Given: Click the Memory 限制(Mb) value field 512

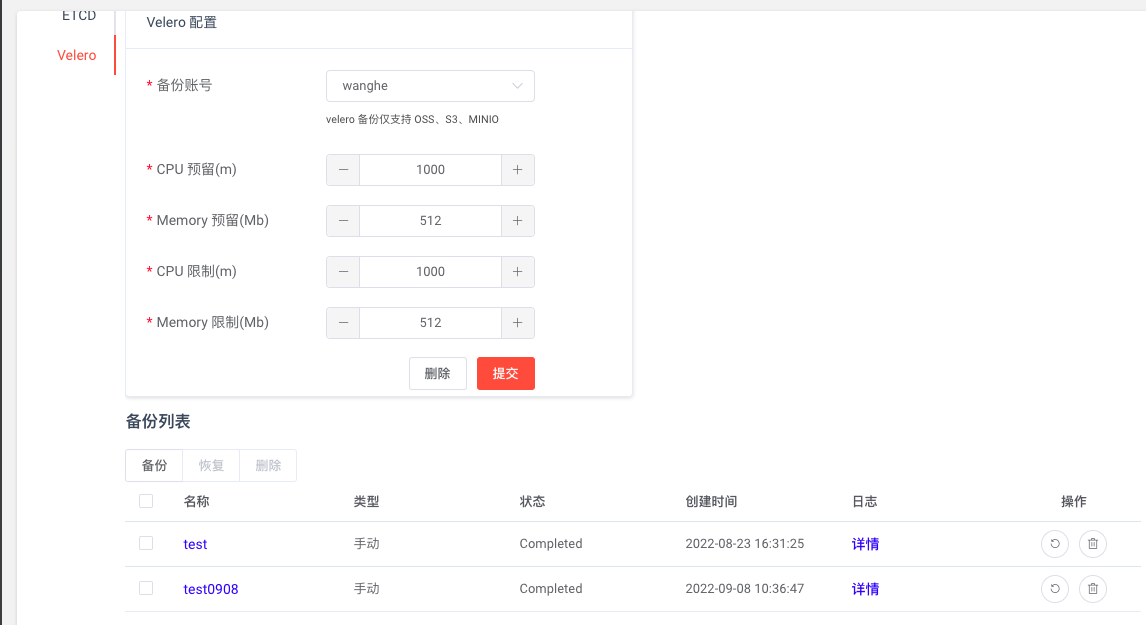Looking at the screenshot, I should click(x=430, y=323).
